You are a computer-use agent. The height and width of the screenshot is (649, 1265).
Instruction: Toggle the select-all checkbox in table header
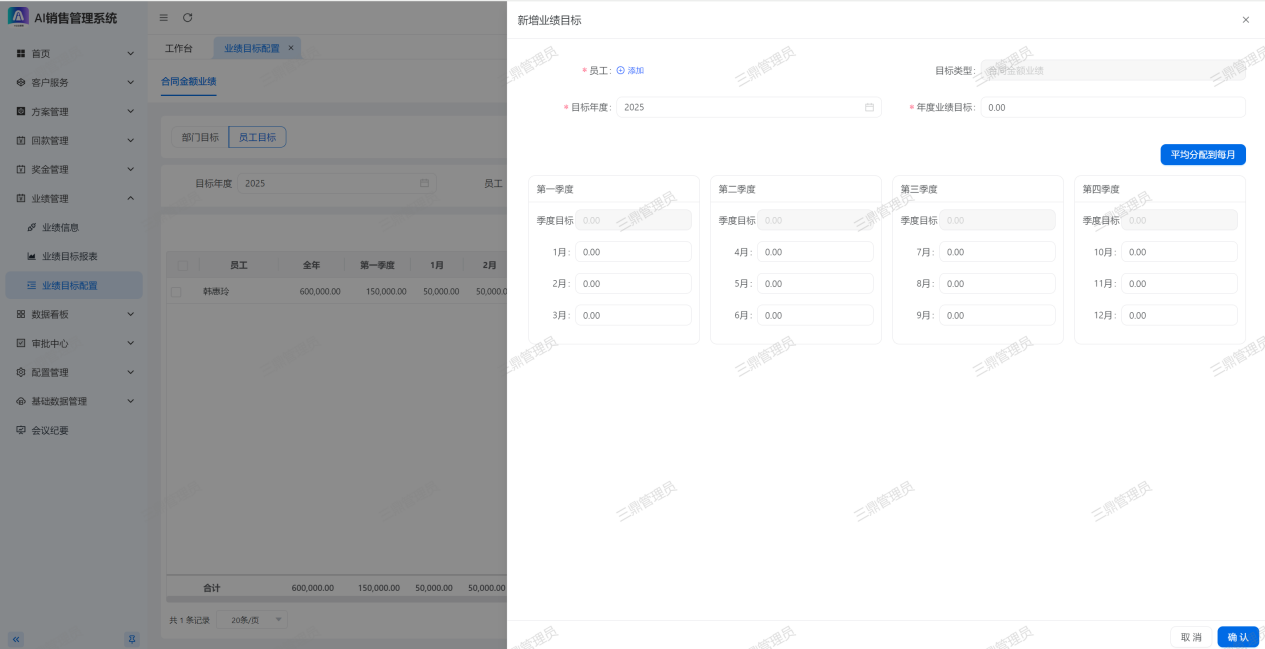click(182, 265)
